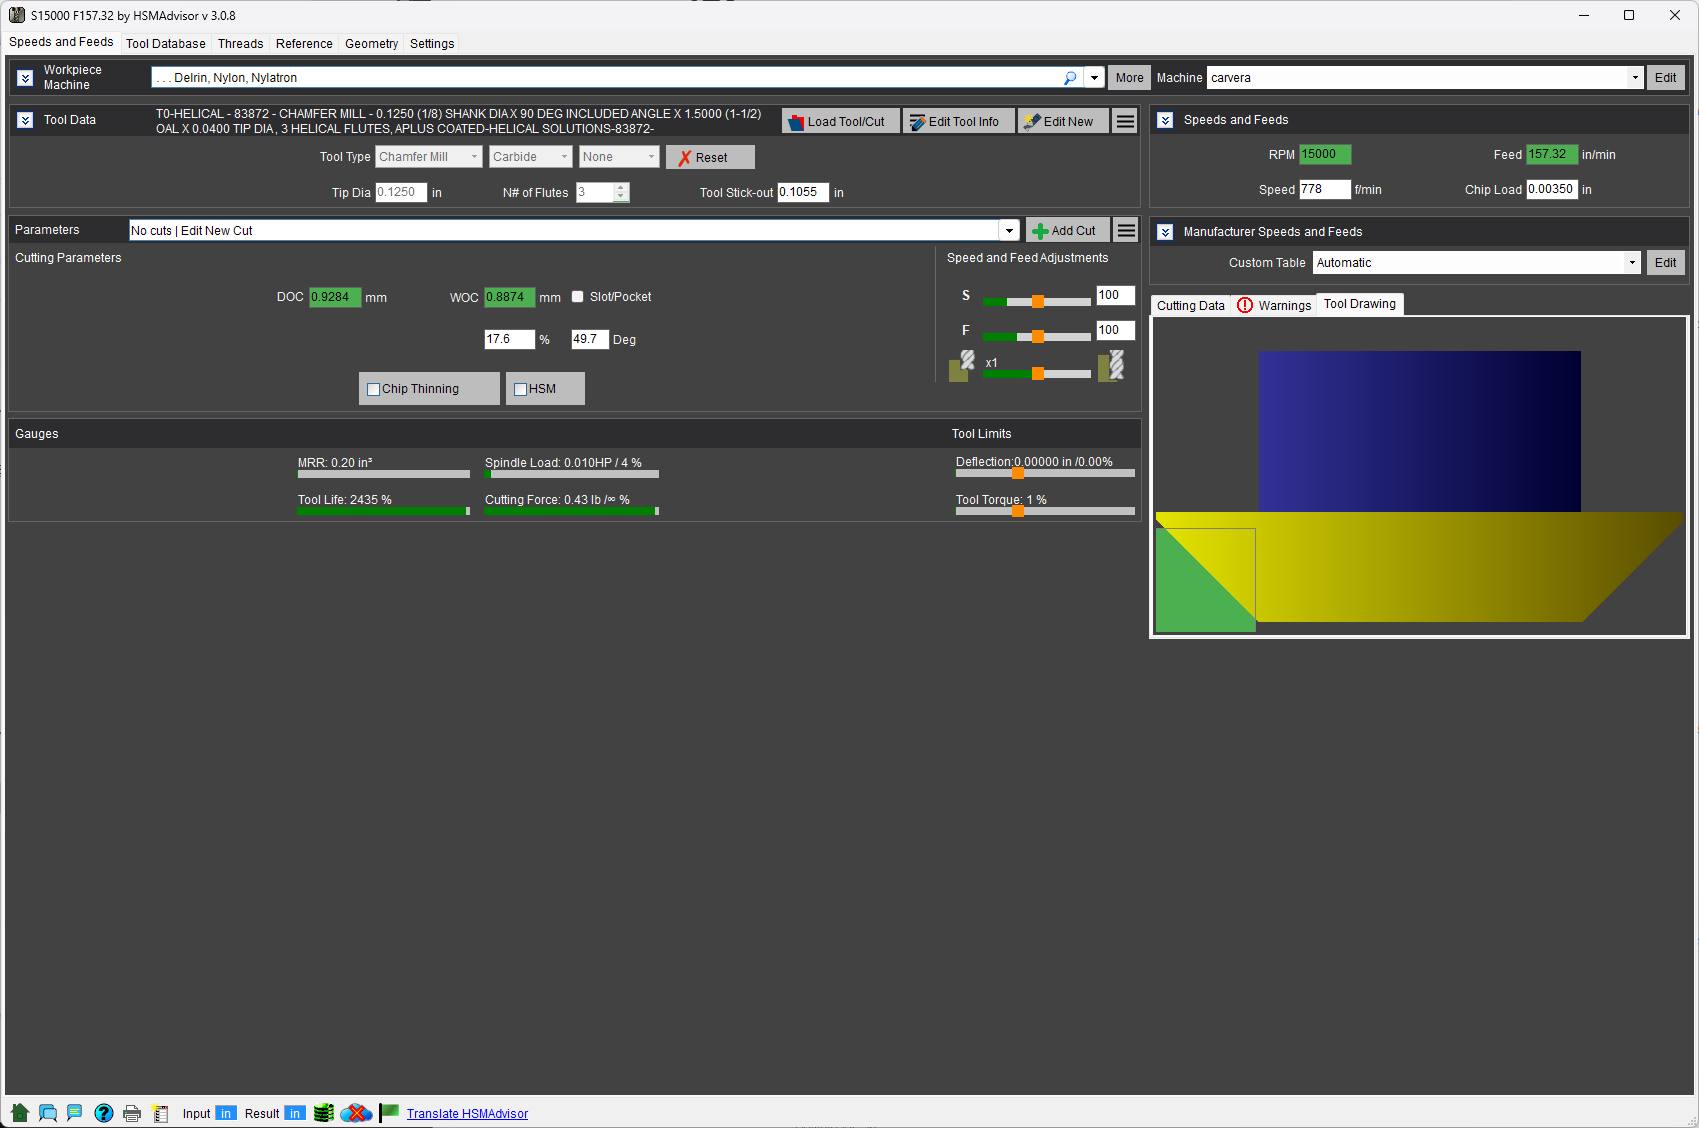Click the S speed adjustment slider

(x=1037, y=301)
